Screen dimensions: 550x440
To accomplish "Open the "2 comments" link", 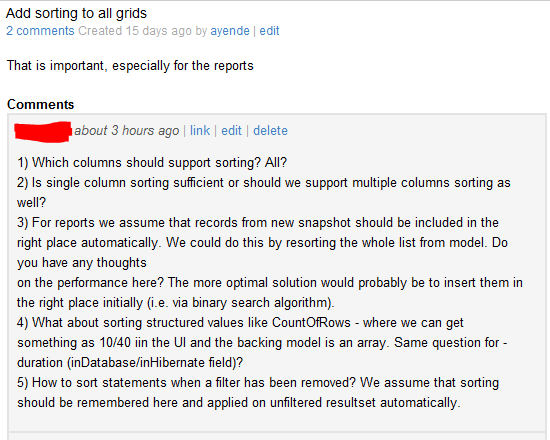I will [x=40, y=31].
